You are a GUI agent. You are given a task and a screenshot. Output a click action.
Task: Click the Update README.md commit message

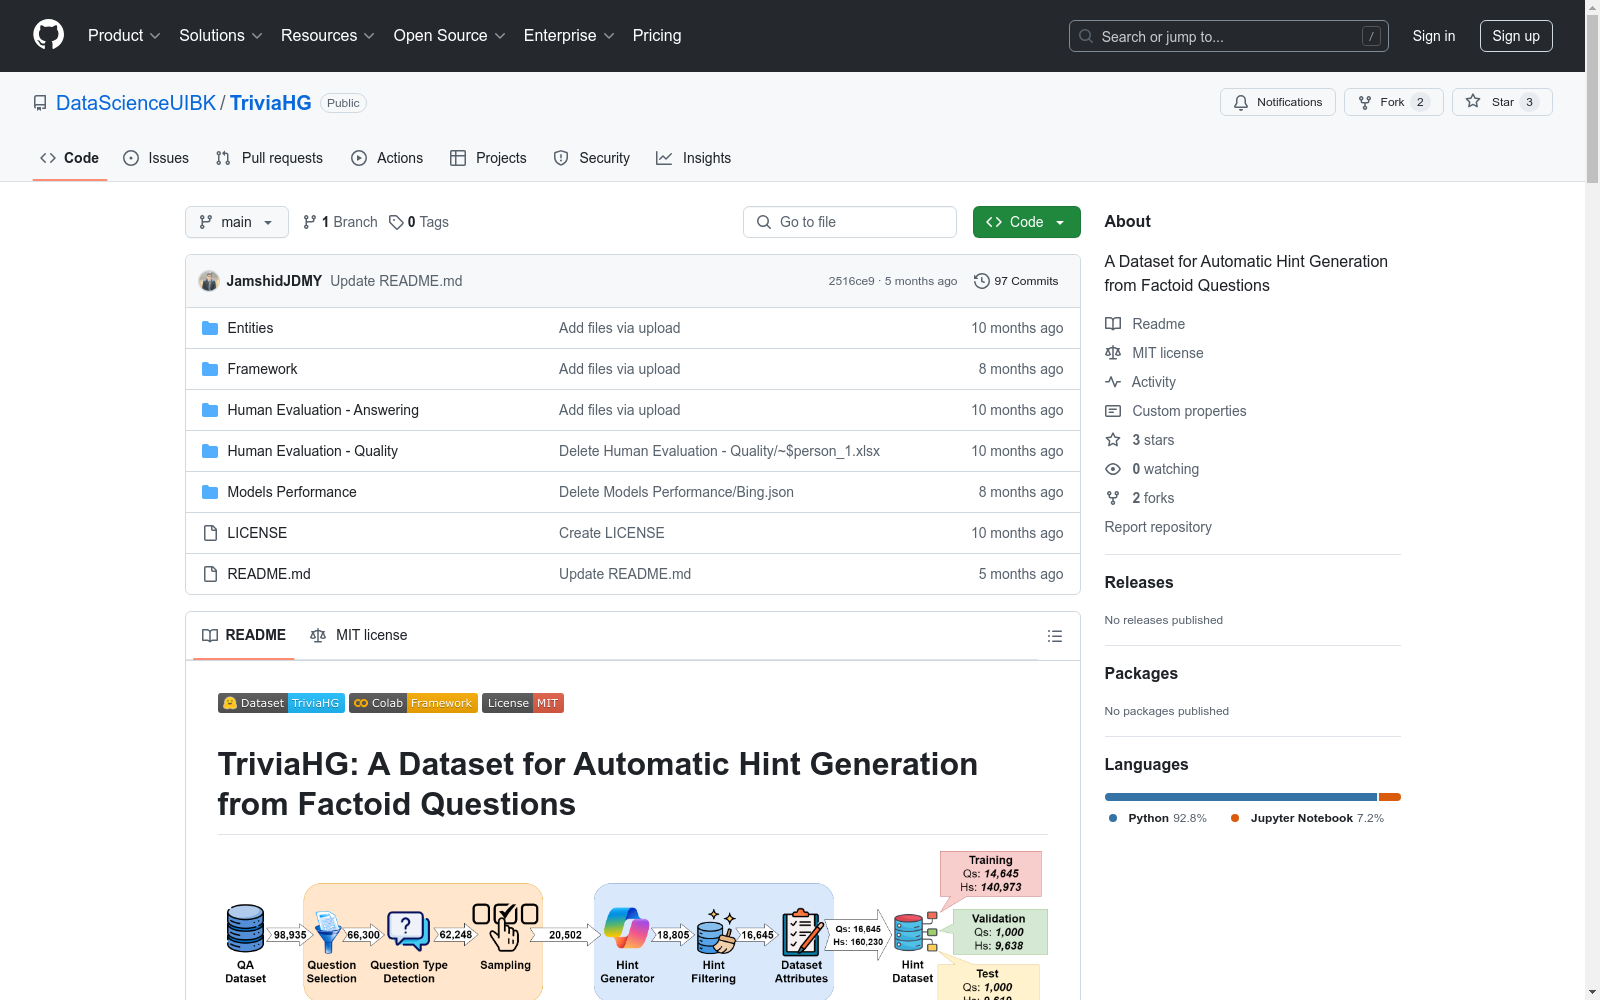point(396,281)
